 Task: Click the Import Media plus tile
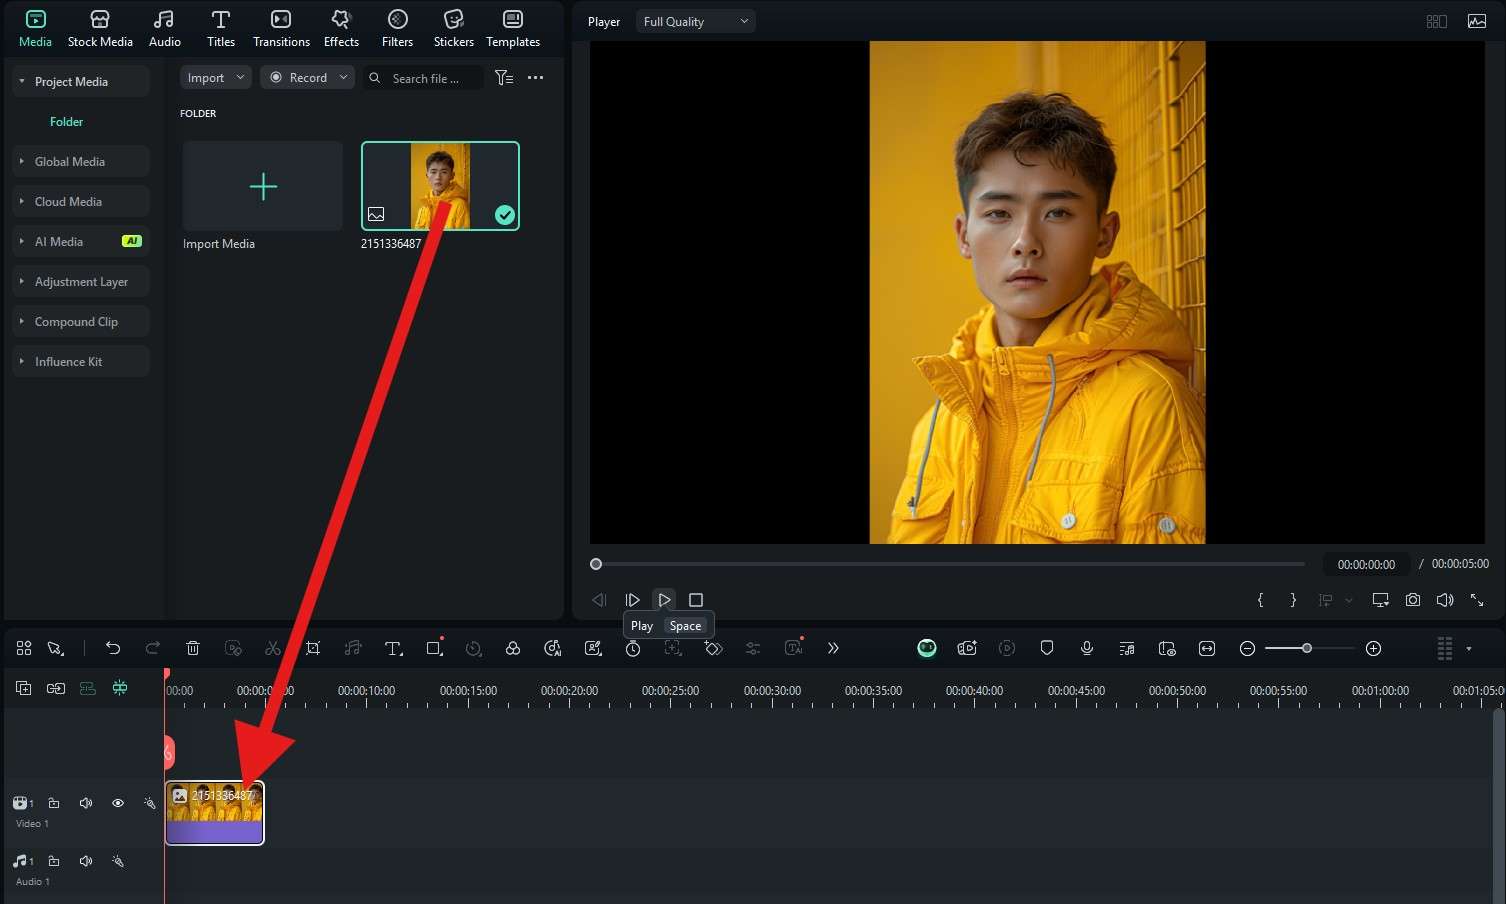263,186
